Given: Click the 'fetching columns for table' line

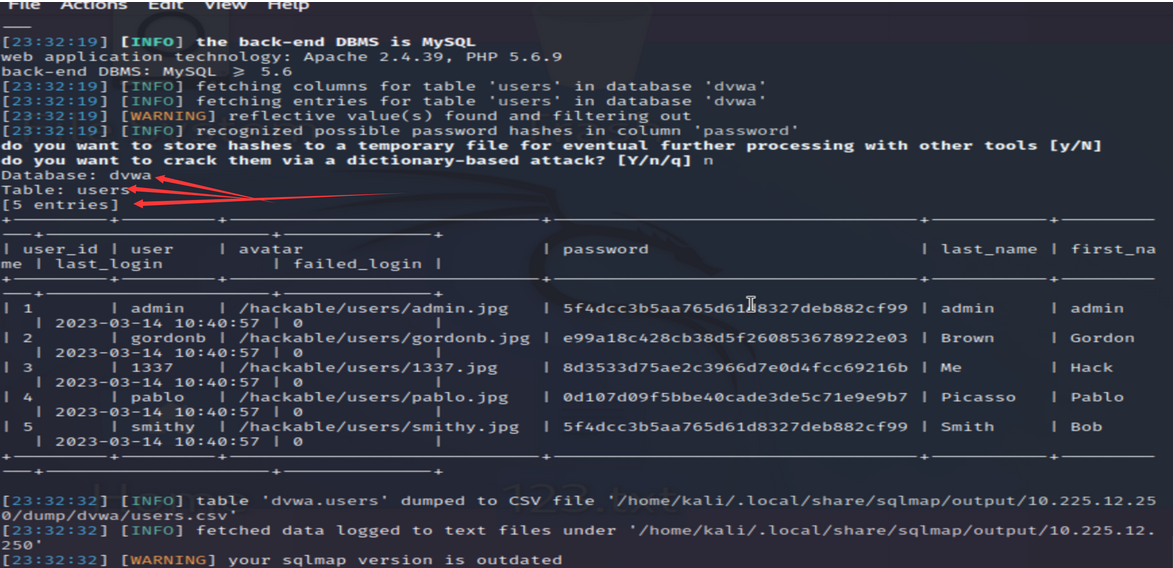Looking at the screenshot, I should 384,87.
